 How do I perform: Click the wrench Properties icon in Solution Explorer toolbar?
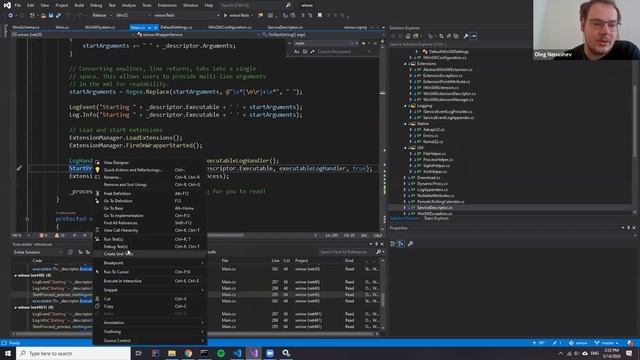point(466,36)
